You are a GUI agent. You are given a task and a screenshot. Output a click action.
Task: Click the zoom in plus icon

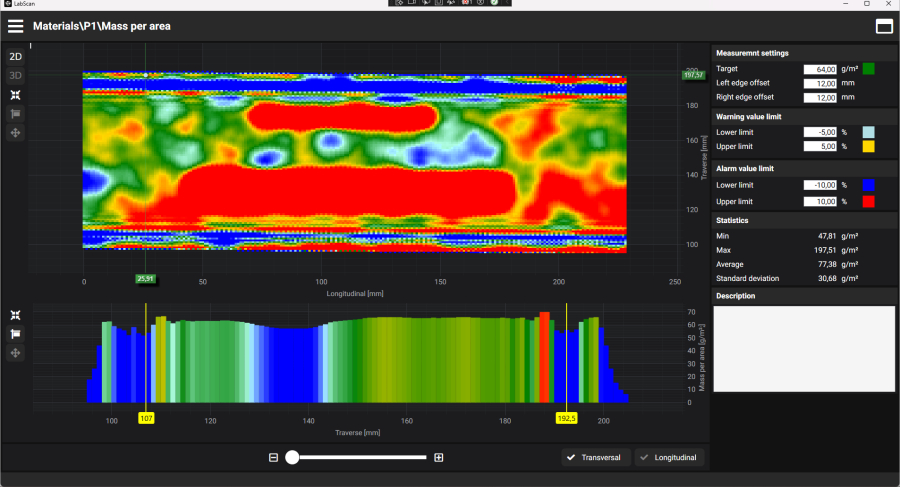(438, 457)
